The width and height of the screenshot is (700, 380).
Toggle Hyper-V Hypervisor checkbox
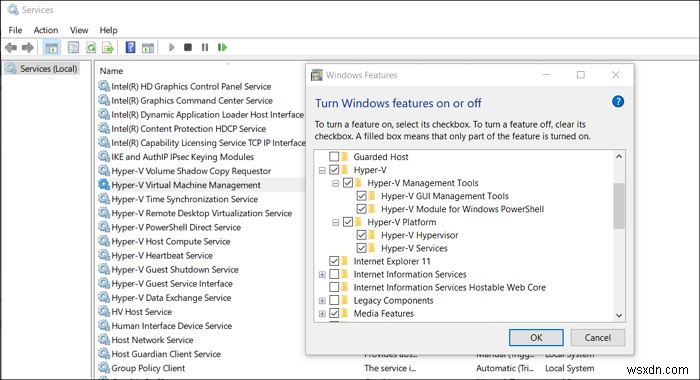click(x=362, y=235)
